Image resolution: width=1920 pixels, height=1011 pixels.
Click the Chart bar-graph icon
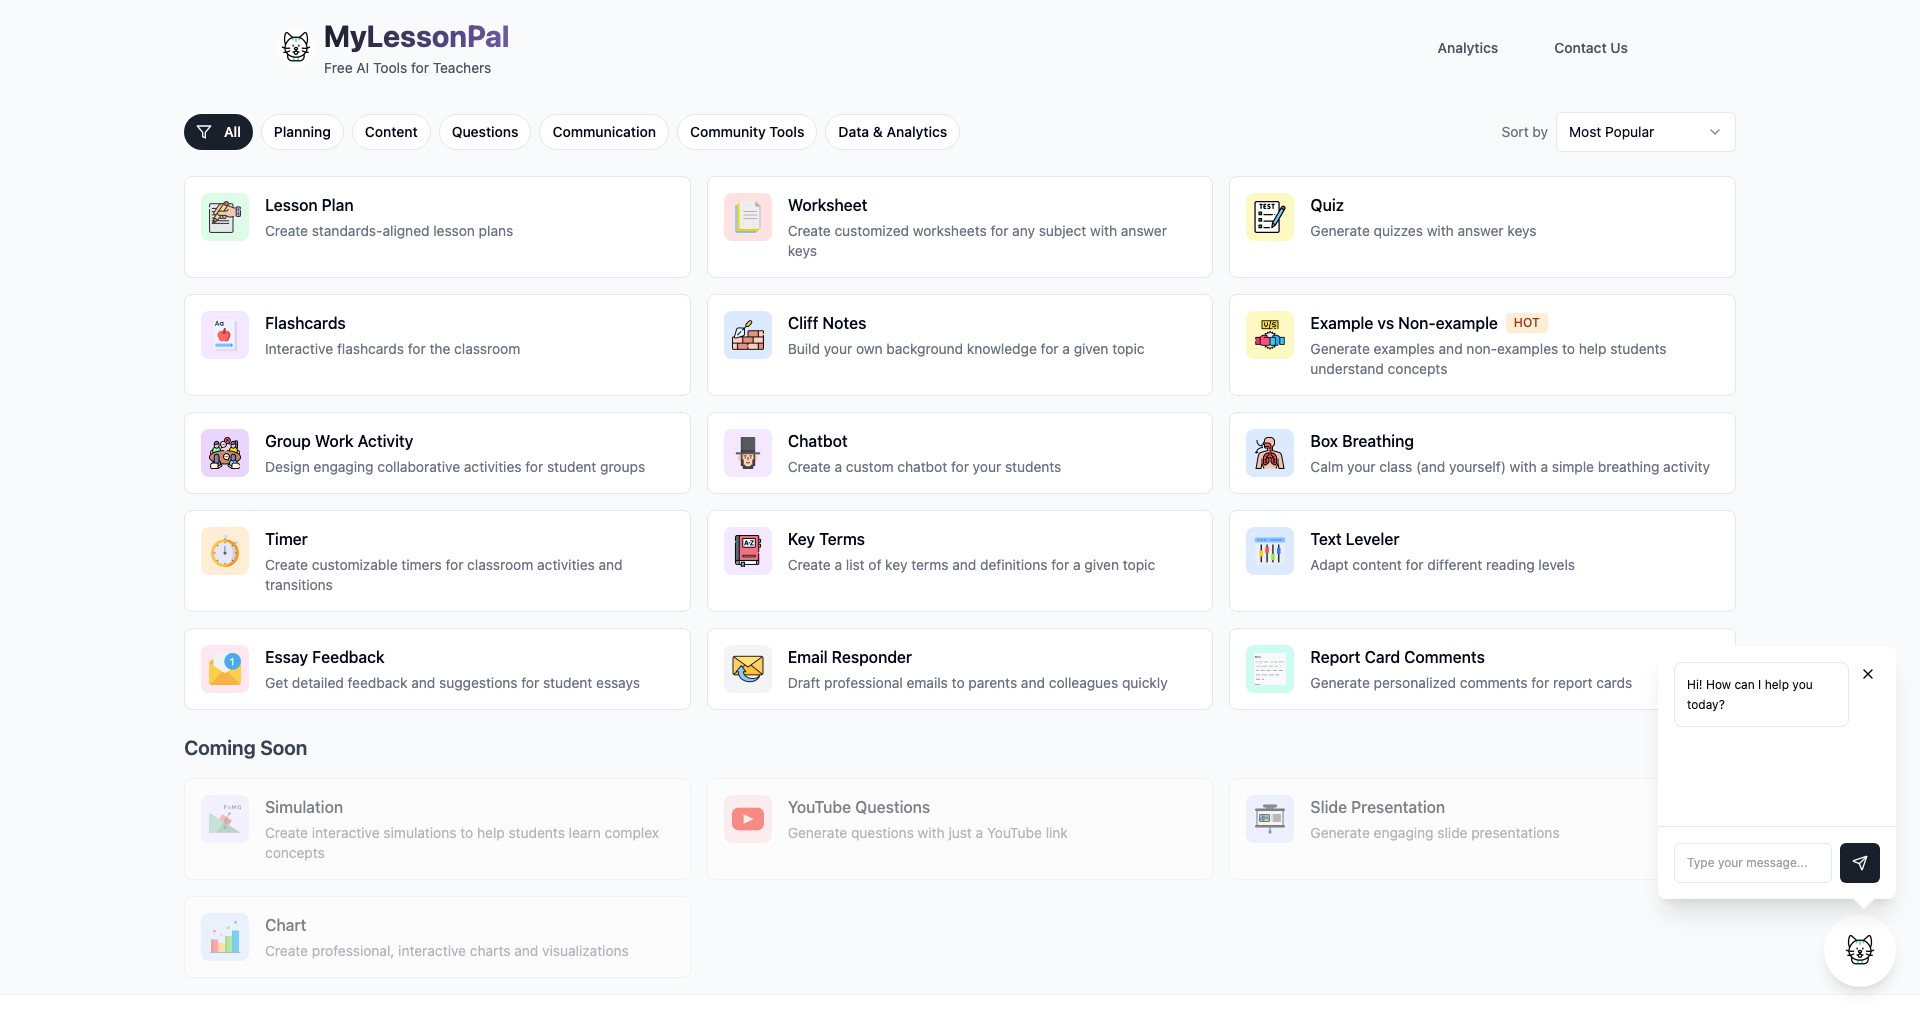[225, 937]
